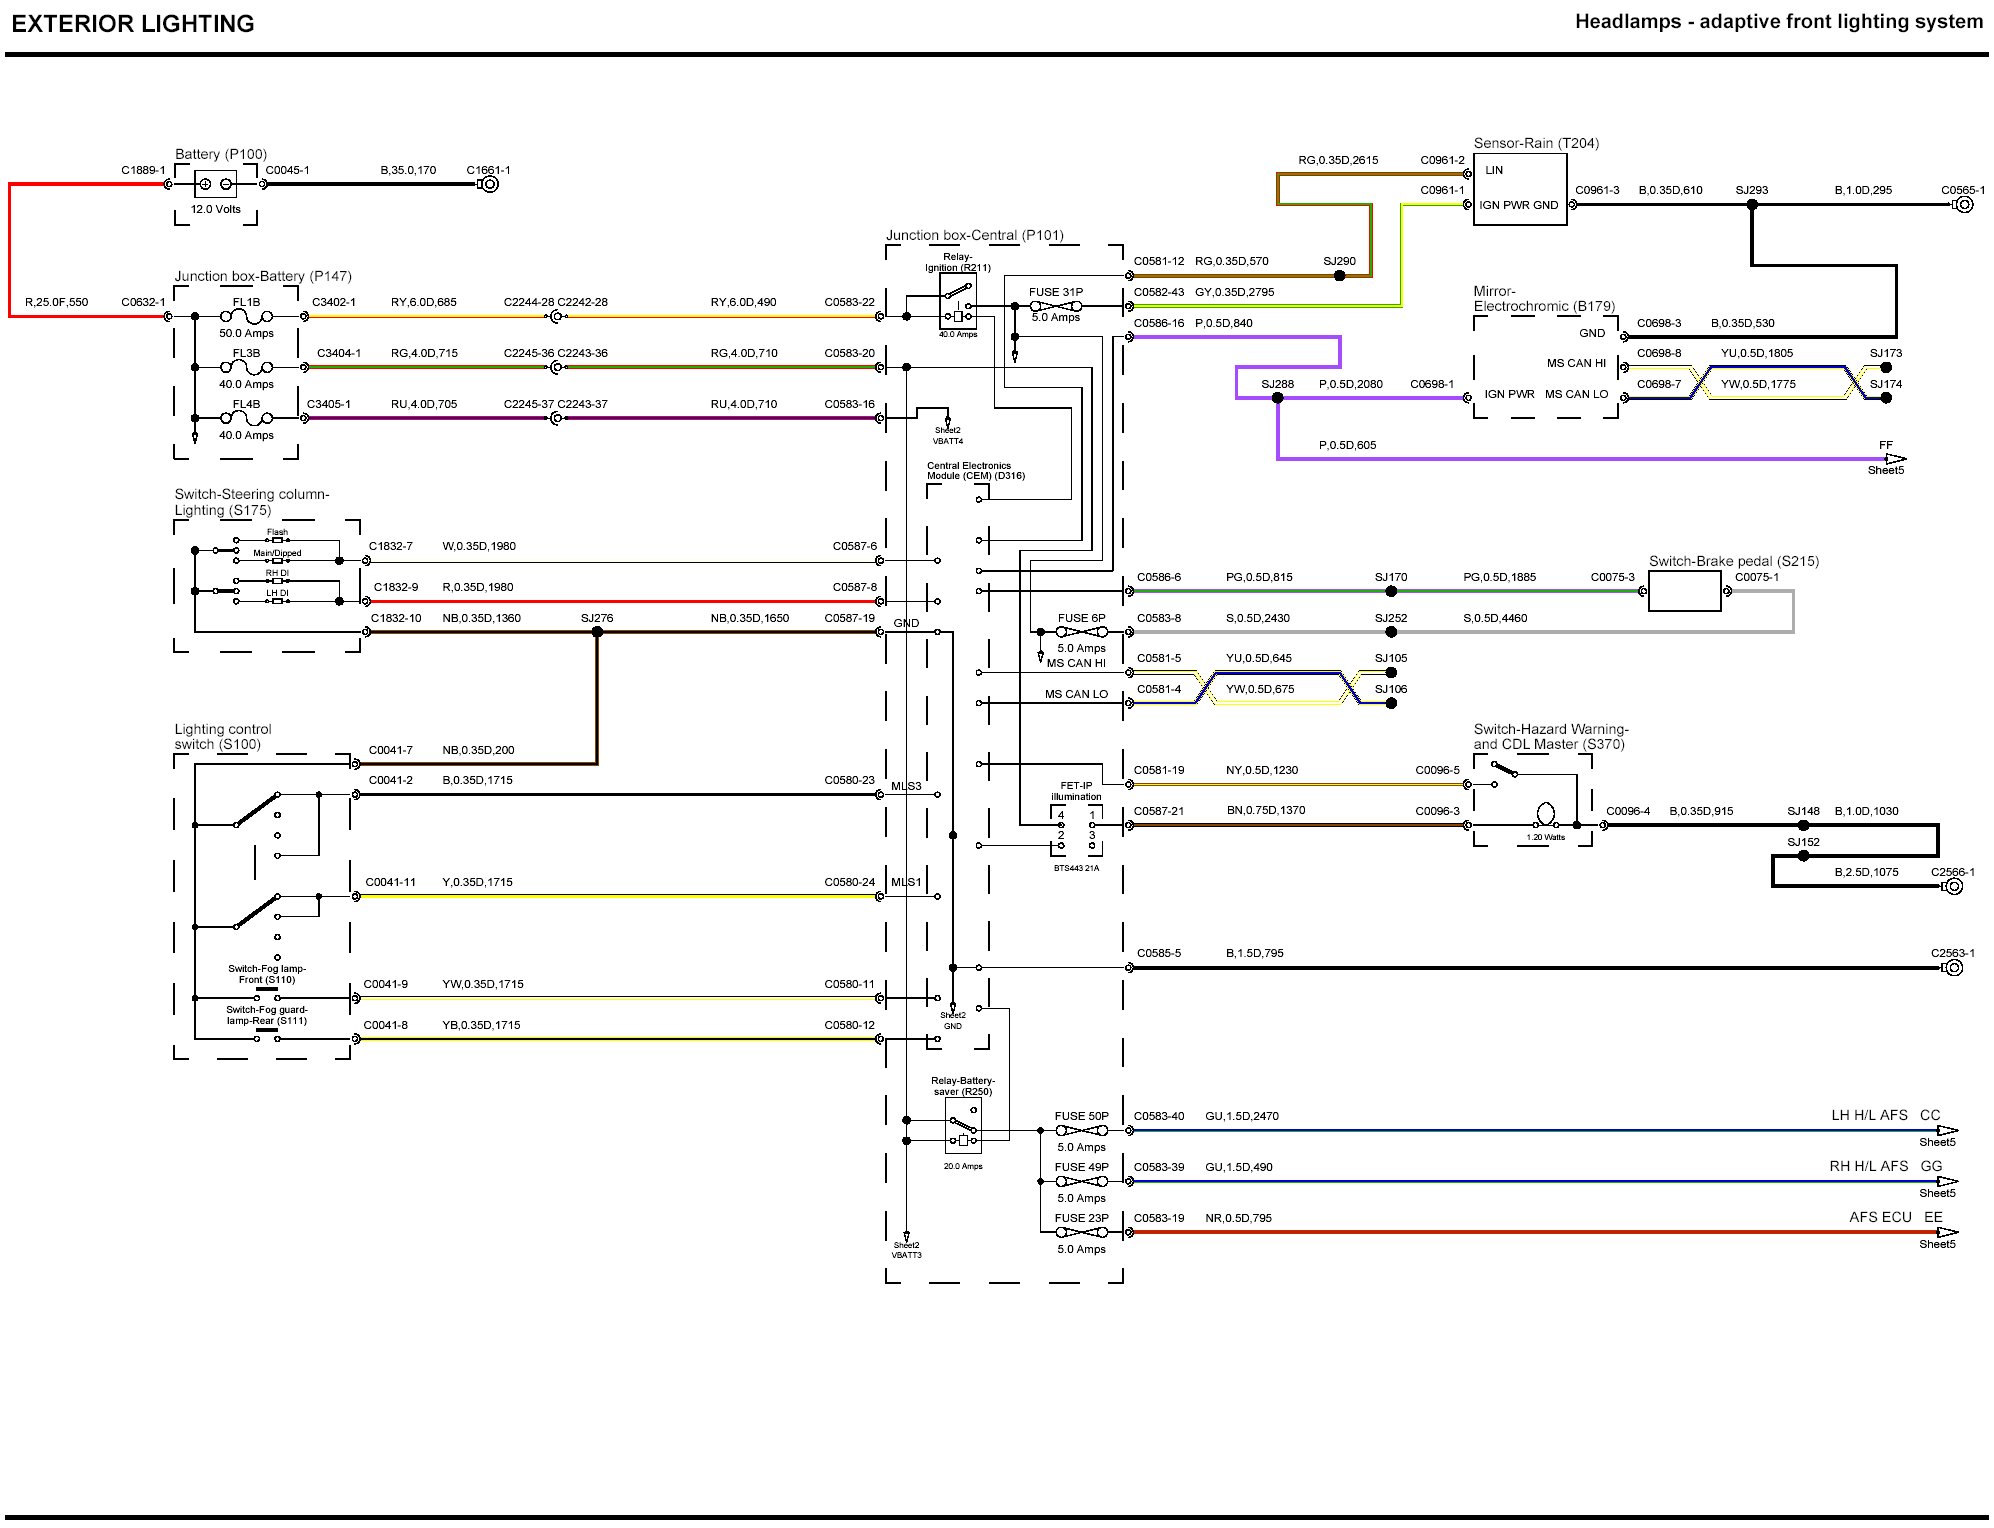Follow the FF Sheet5 reference arrow

(1893, 459)
